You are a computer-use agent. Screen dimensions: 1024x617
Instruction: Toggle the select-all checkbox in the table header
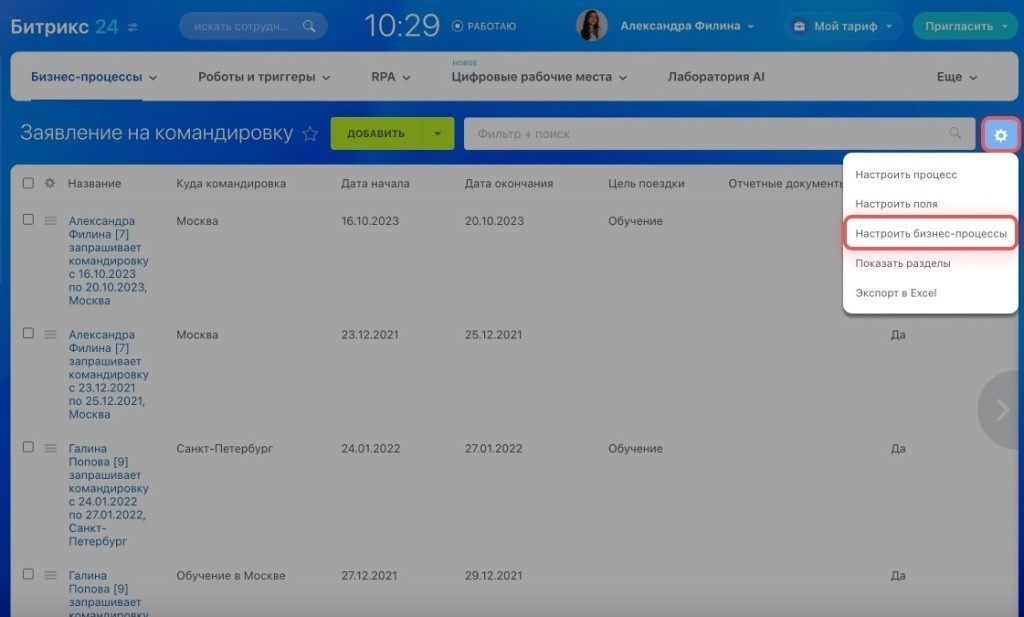[28, 183]
